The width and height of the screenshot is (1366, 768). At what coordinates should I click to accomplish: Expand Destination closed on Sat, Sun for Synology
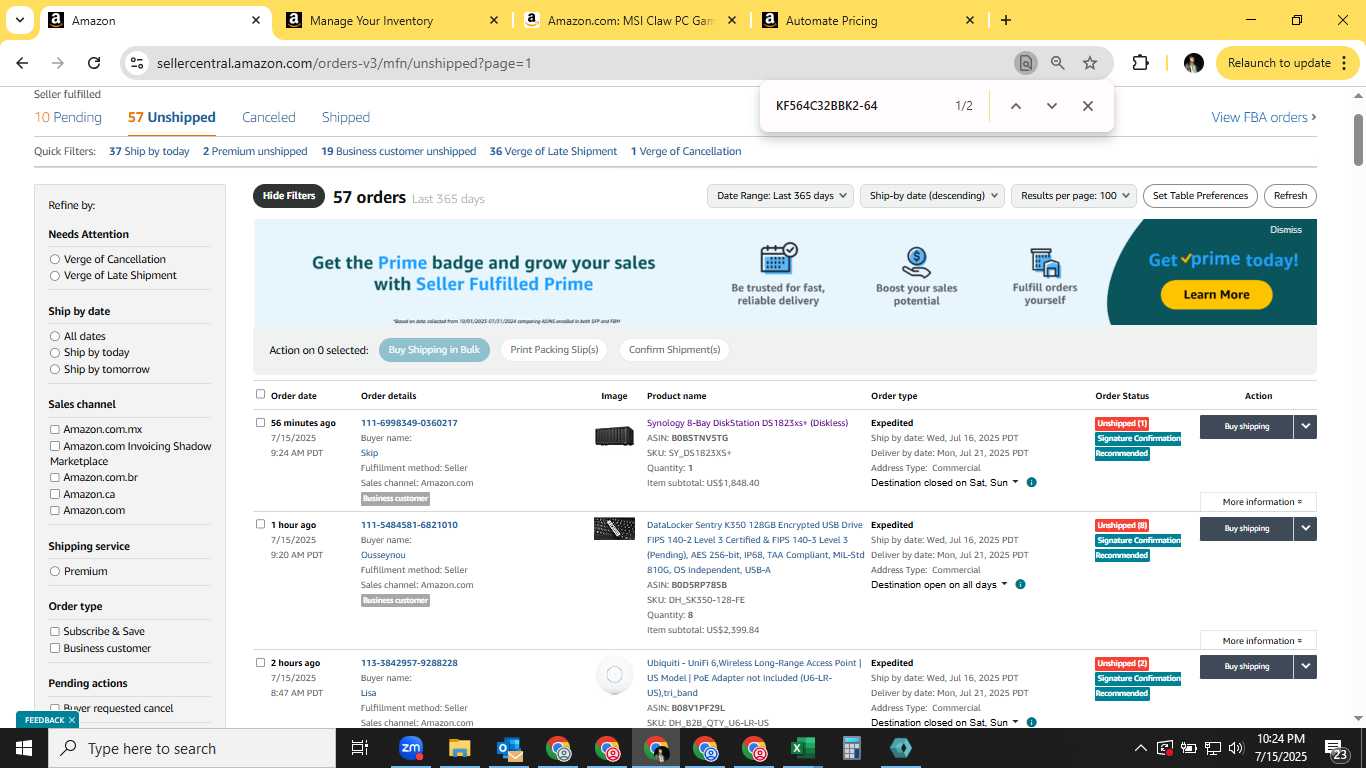click(945, 483)
